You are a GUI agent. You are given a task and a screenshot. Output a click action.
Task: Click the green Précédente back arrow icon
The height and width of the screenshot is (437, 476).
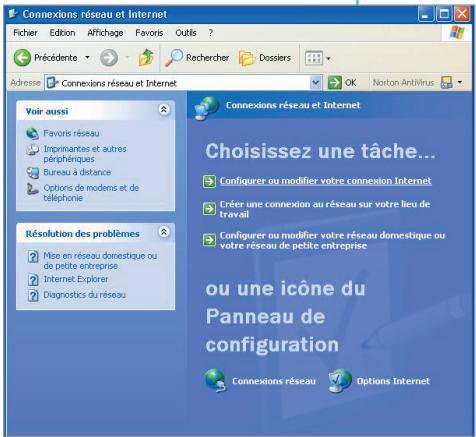[22, 58]
